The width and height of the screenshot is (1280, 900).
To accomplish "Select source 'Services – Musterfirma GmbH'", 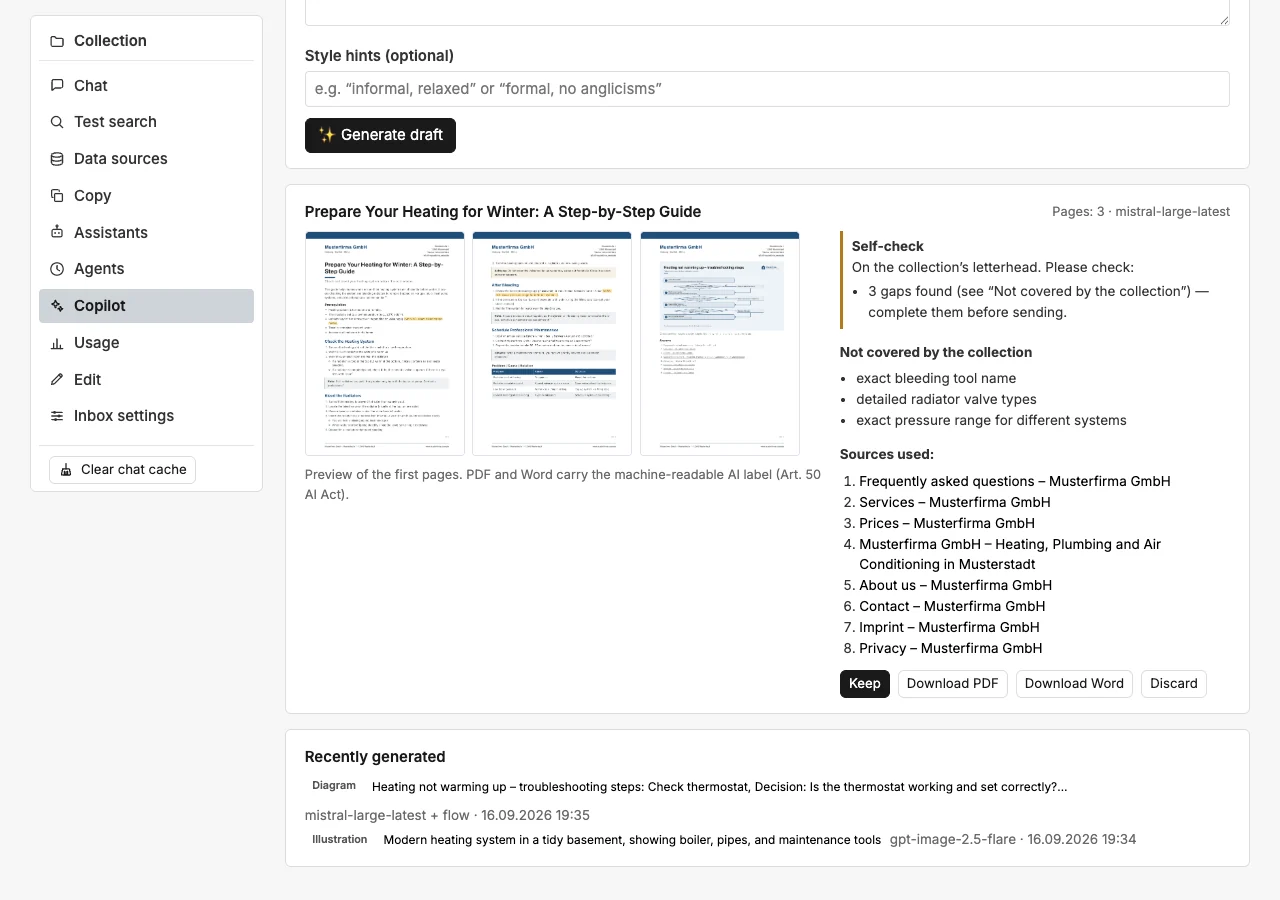I will coord(955,503).
